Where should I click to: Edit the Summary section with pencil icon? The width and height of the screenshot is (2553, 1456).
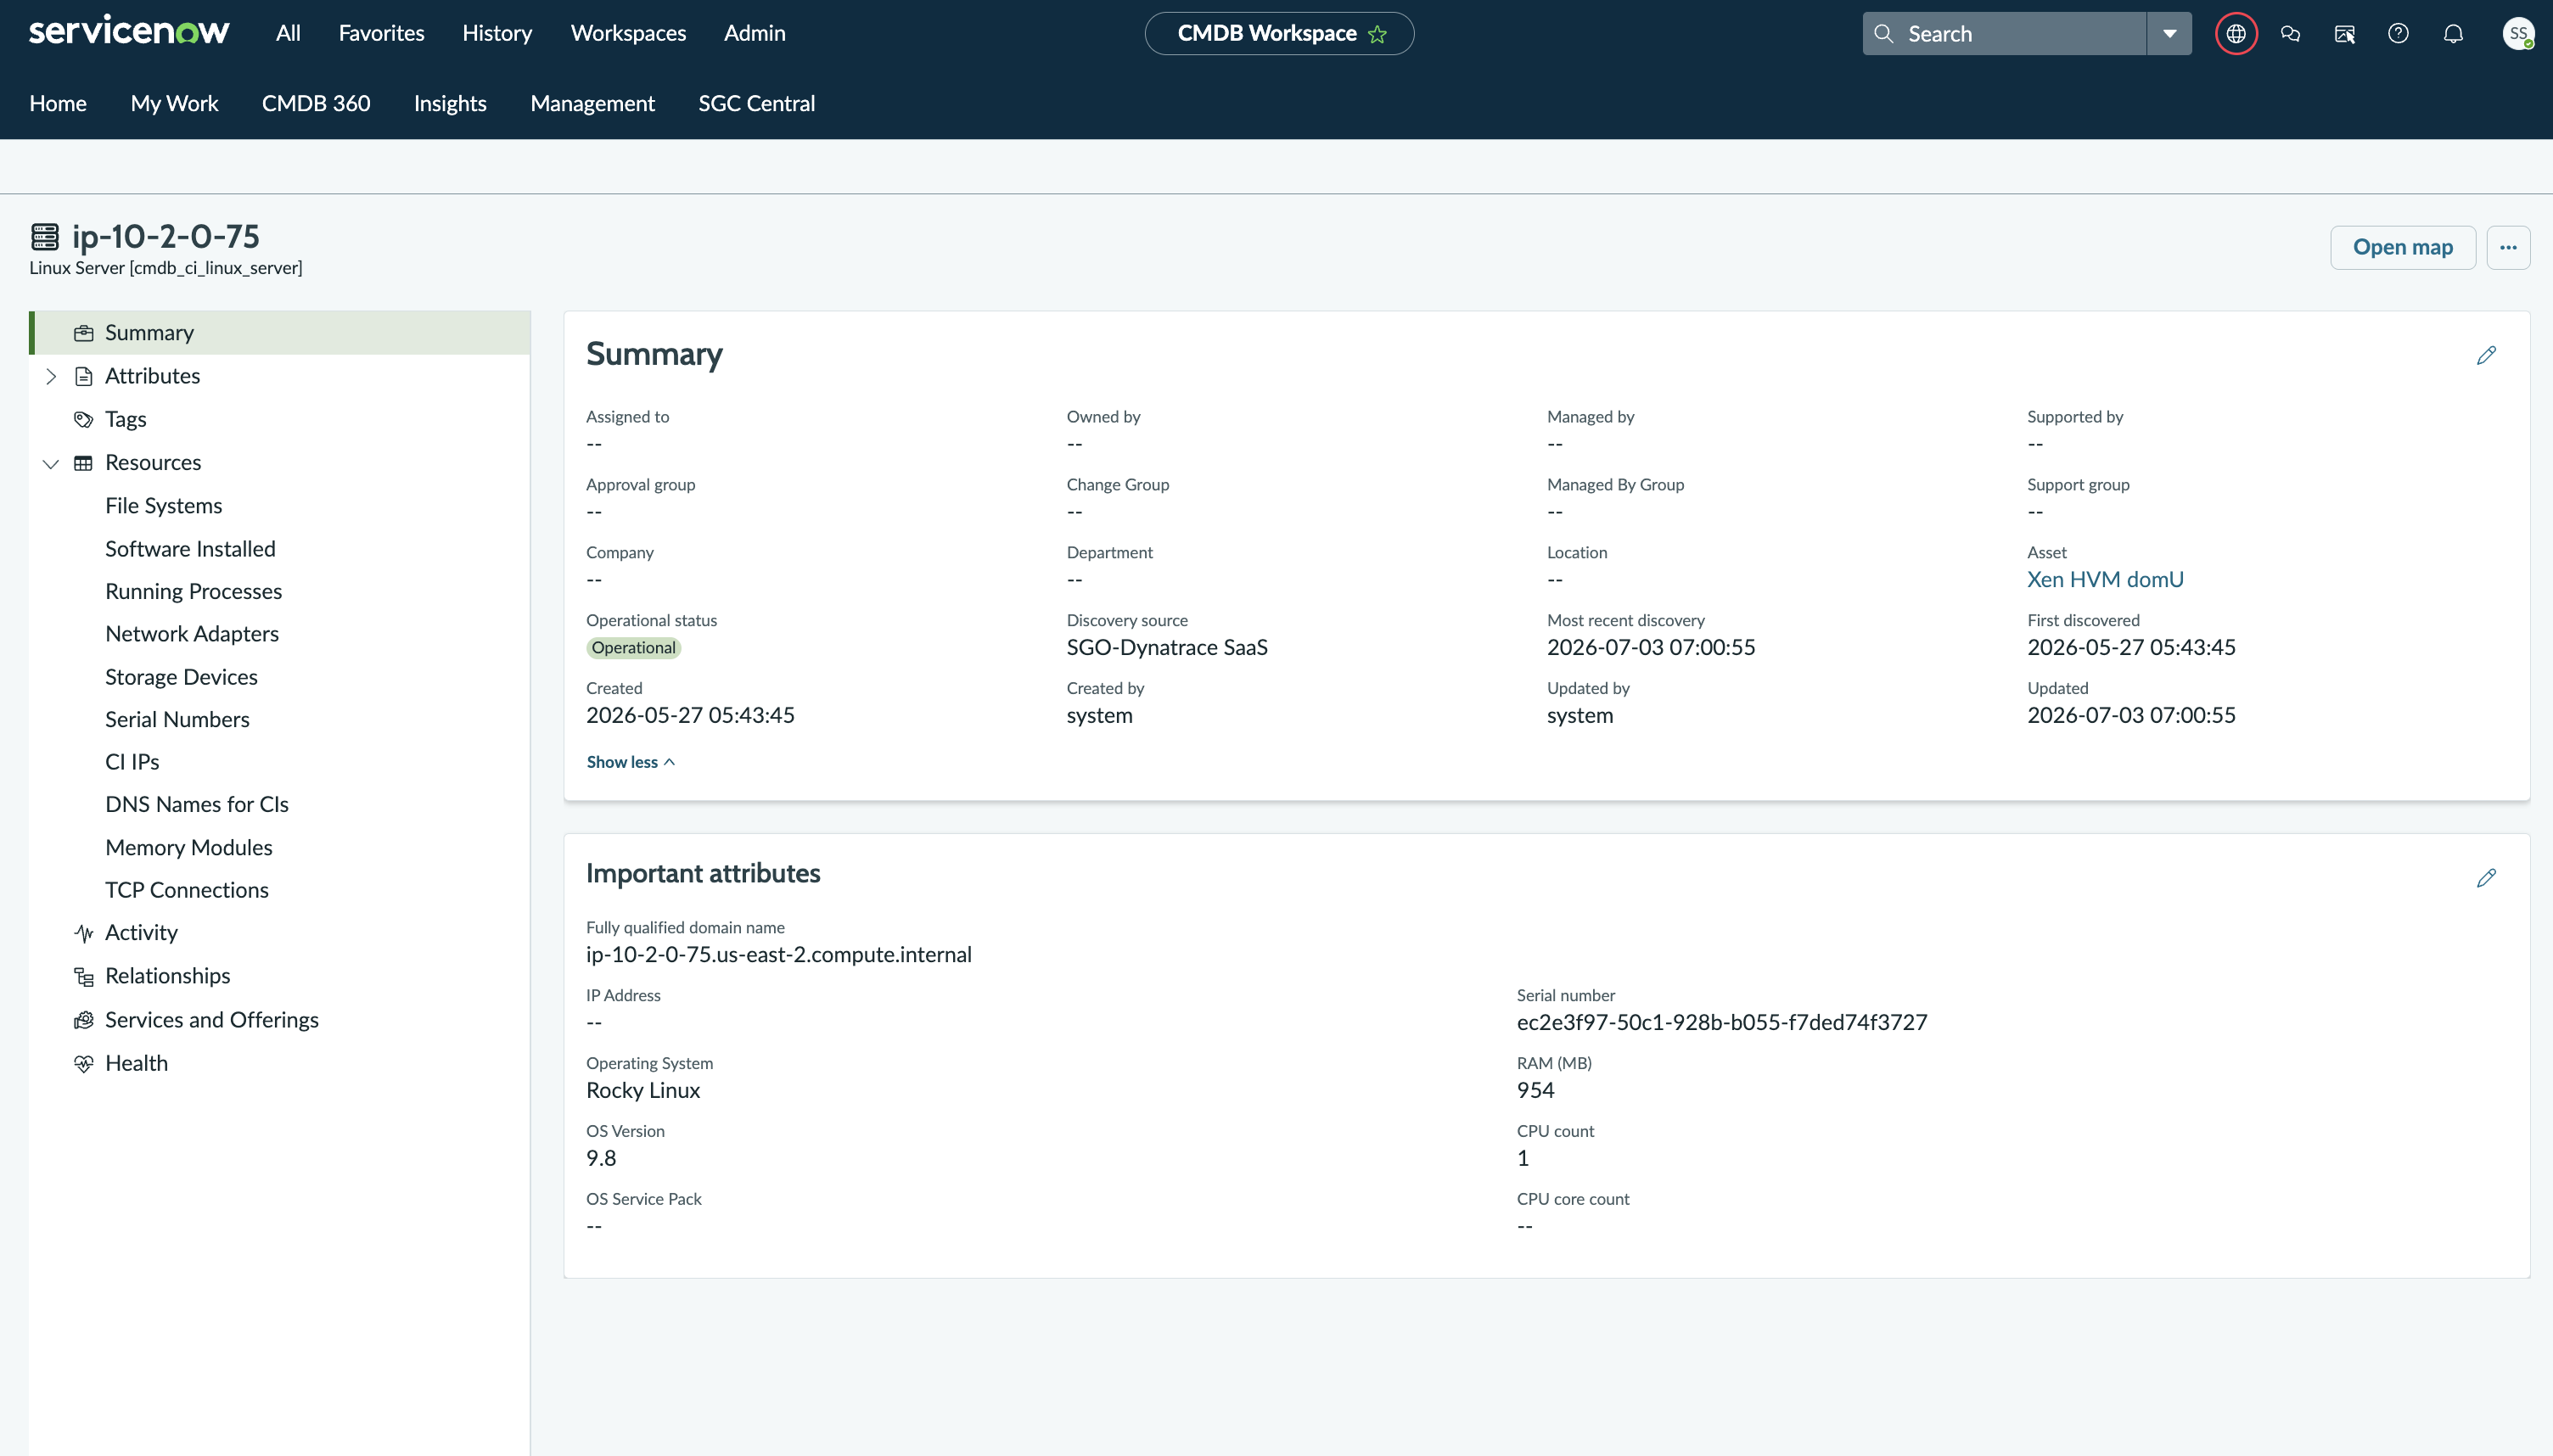(2486, 355)
